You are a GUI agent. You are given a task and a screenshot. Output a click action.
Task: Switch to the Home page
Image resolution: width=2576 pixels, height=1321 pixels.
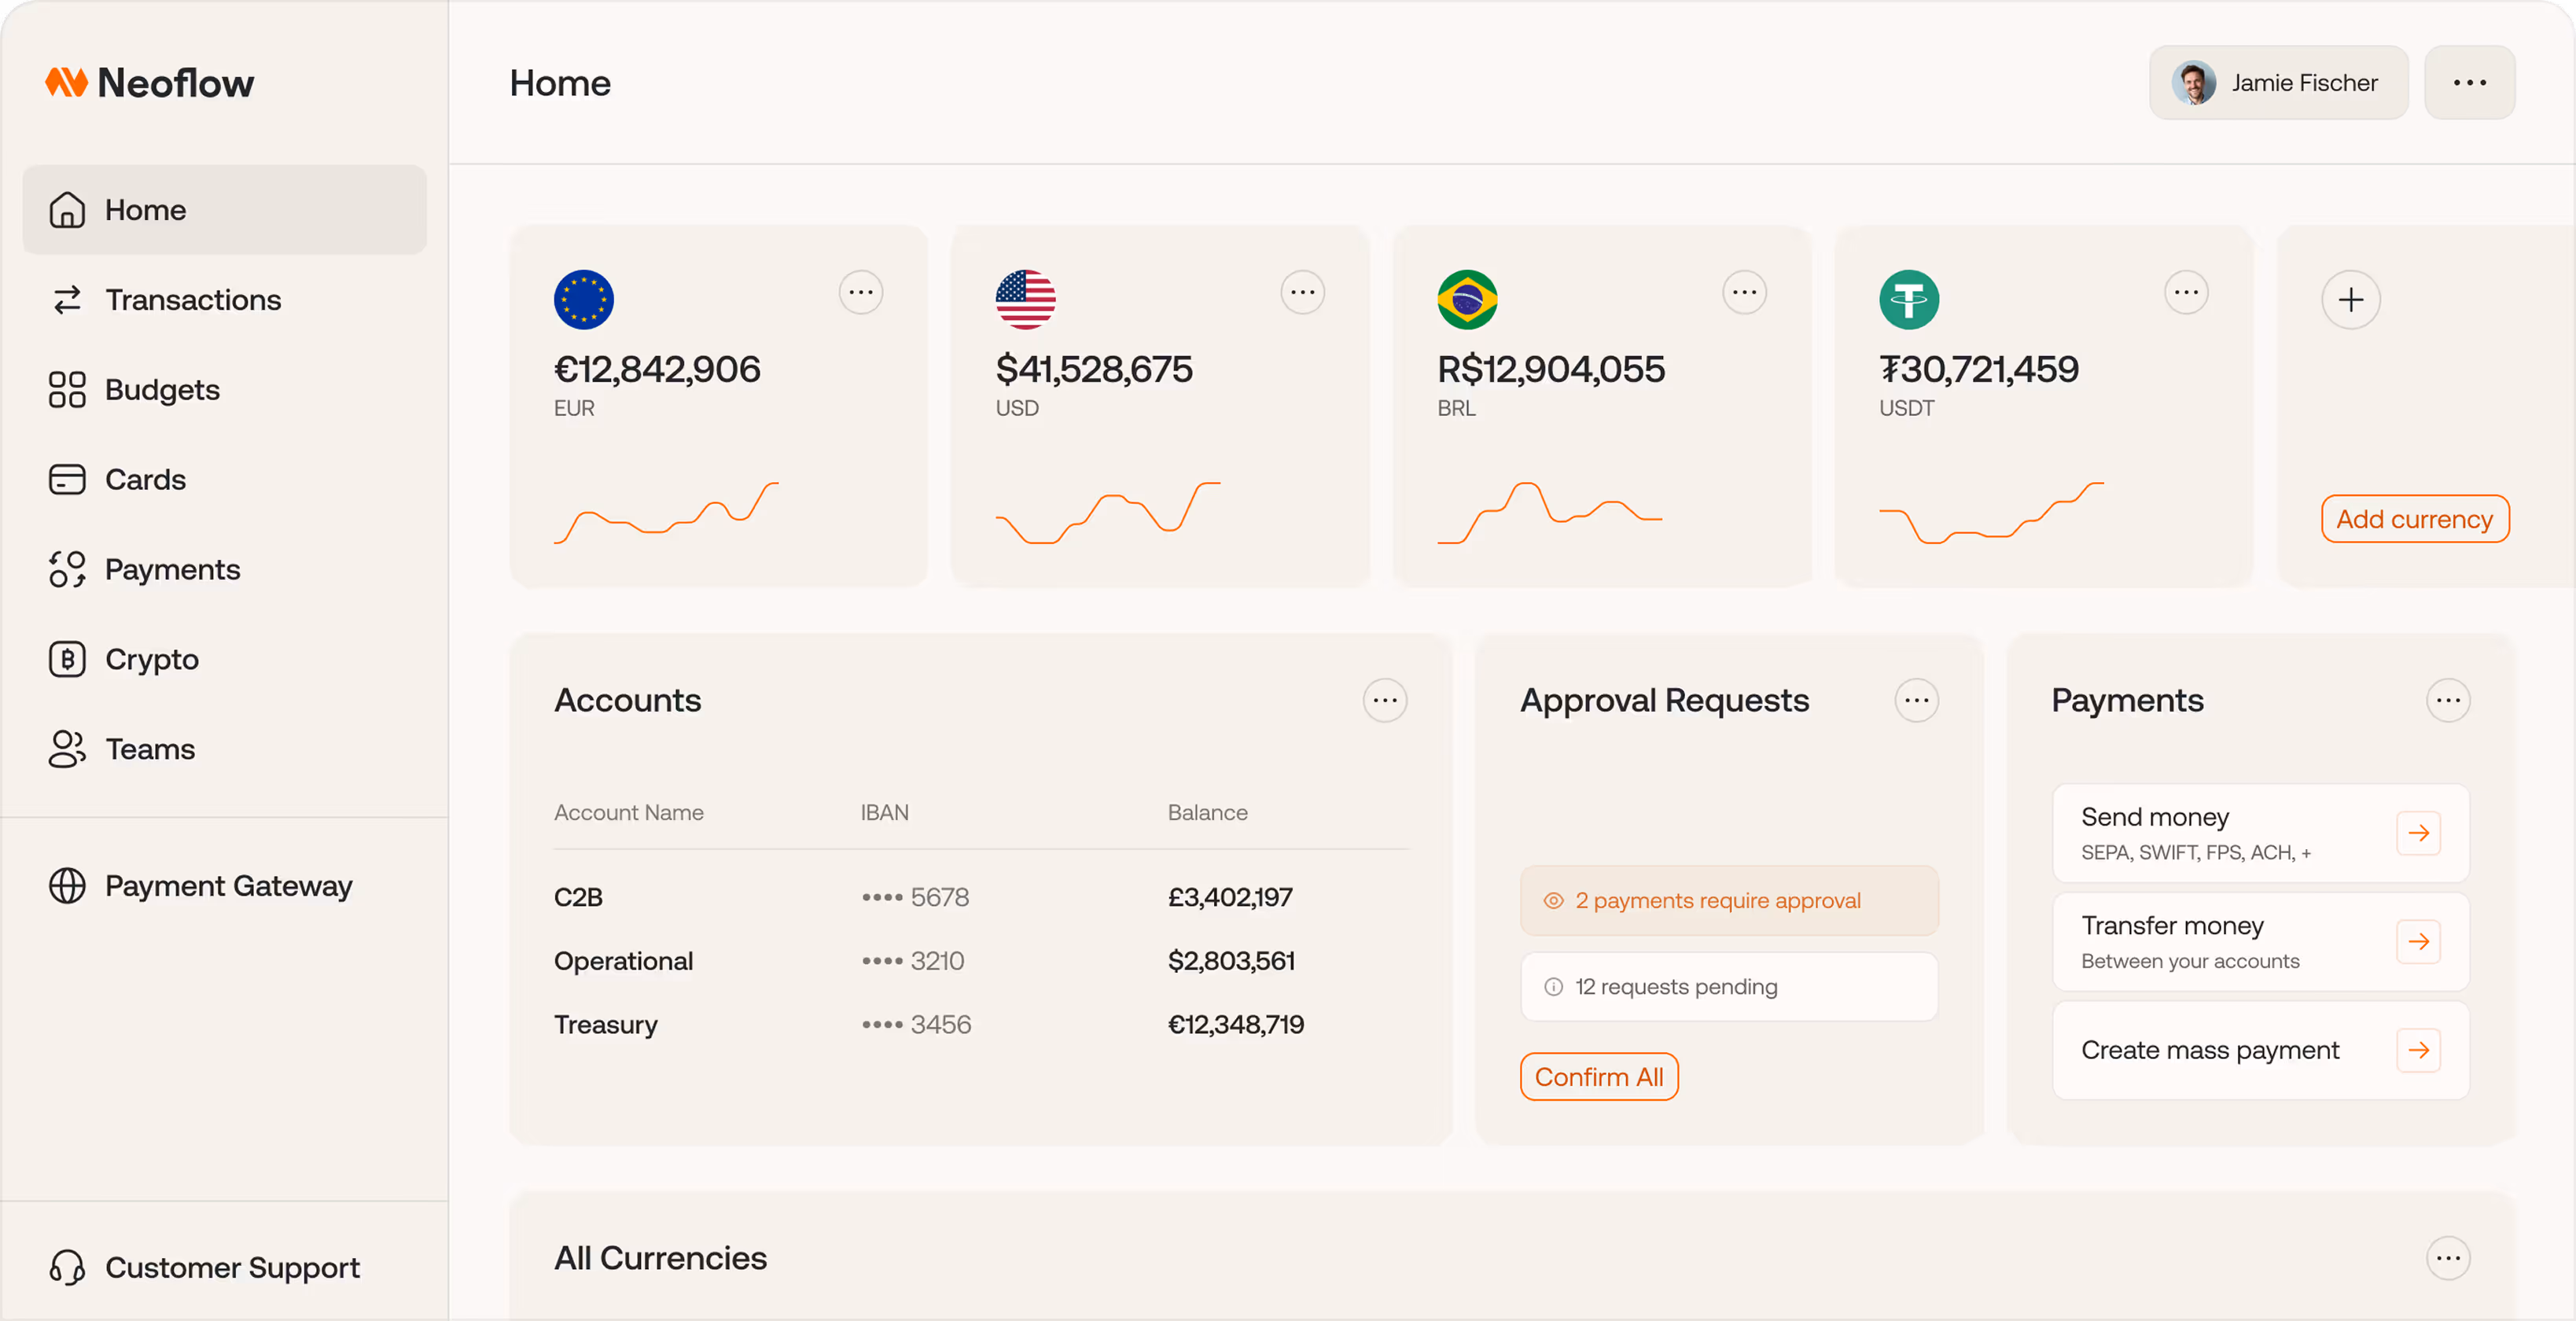pos(144,209)
